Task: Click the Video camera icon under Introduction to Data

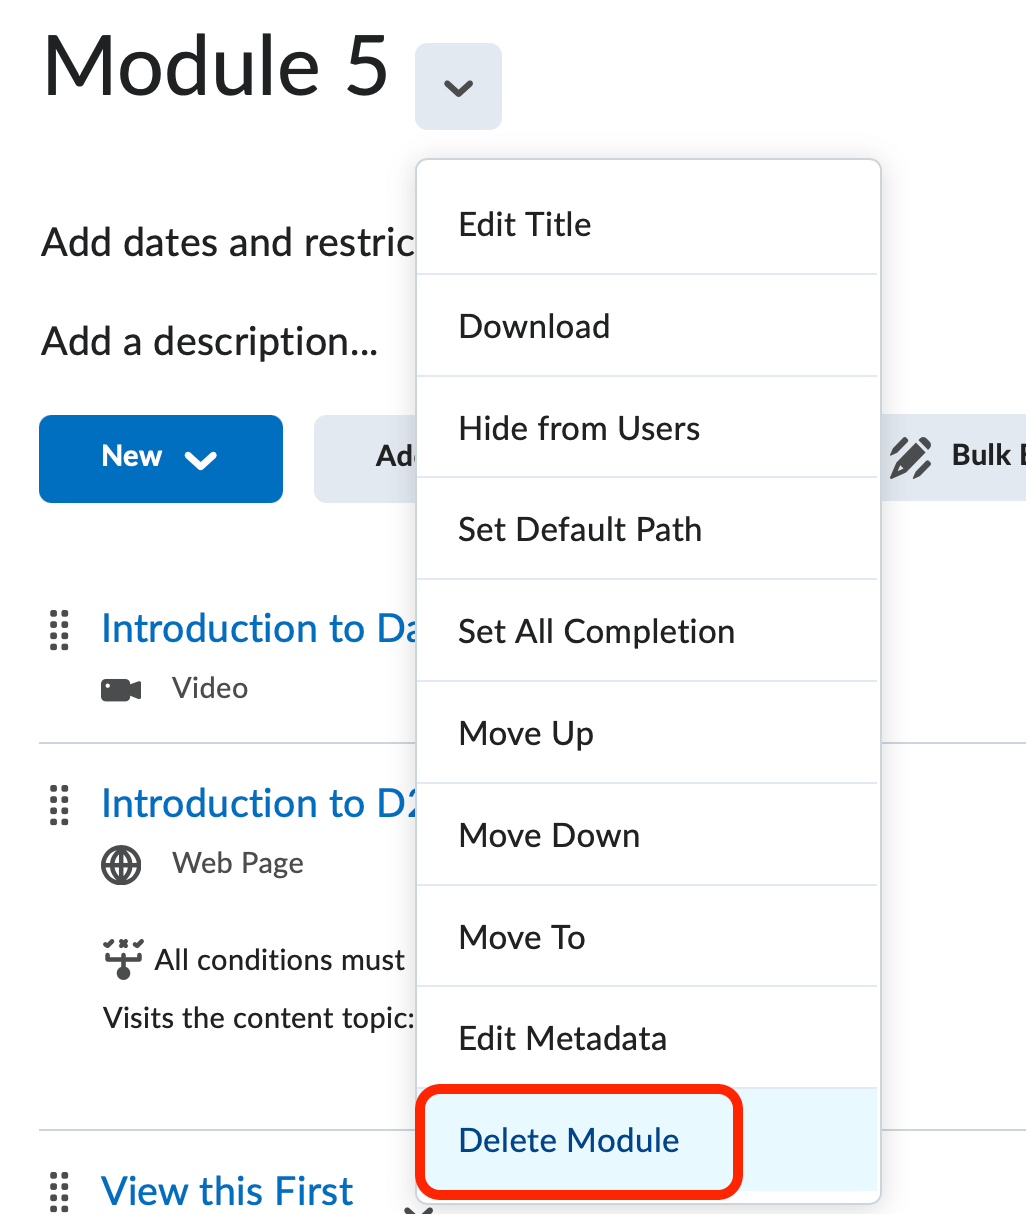Action: (x=119, y=687)
